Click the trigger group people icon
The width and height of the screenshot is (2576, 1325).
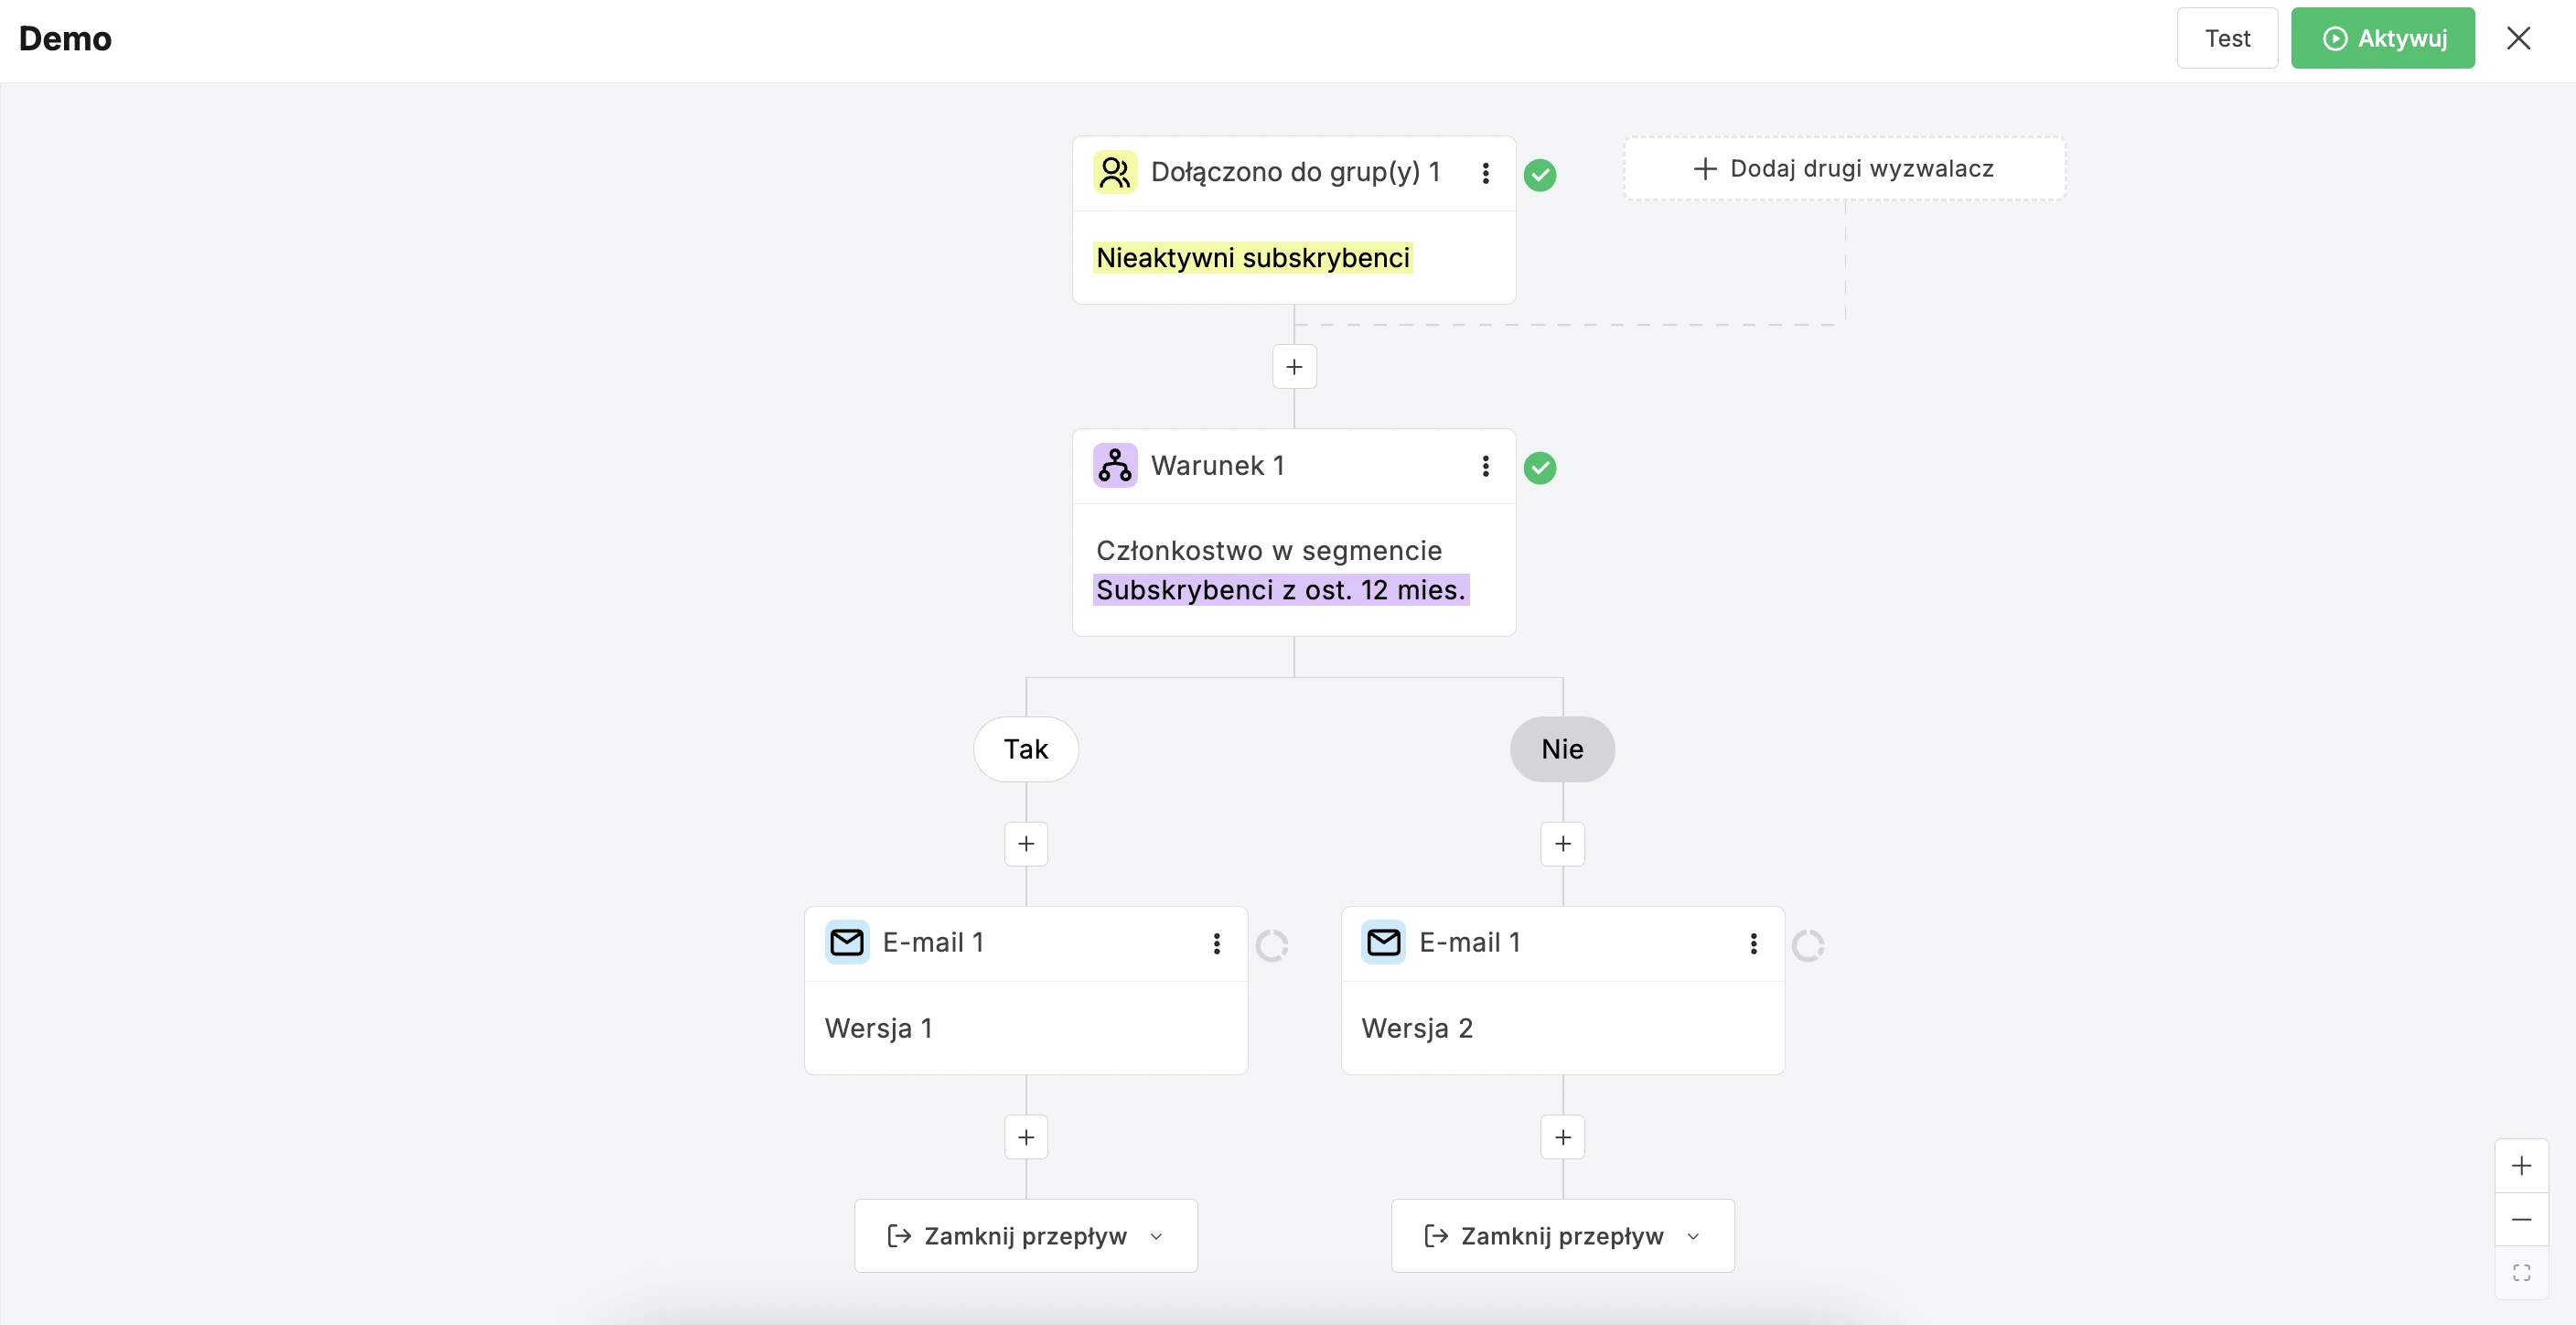(x=1114, y=172)
